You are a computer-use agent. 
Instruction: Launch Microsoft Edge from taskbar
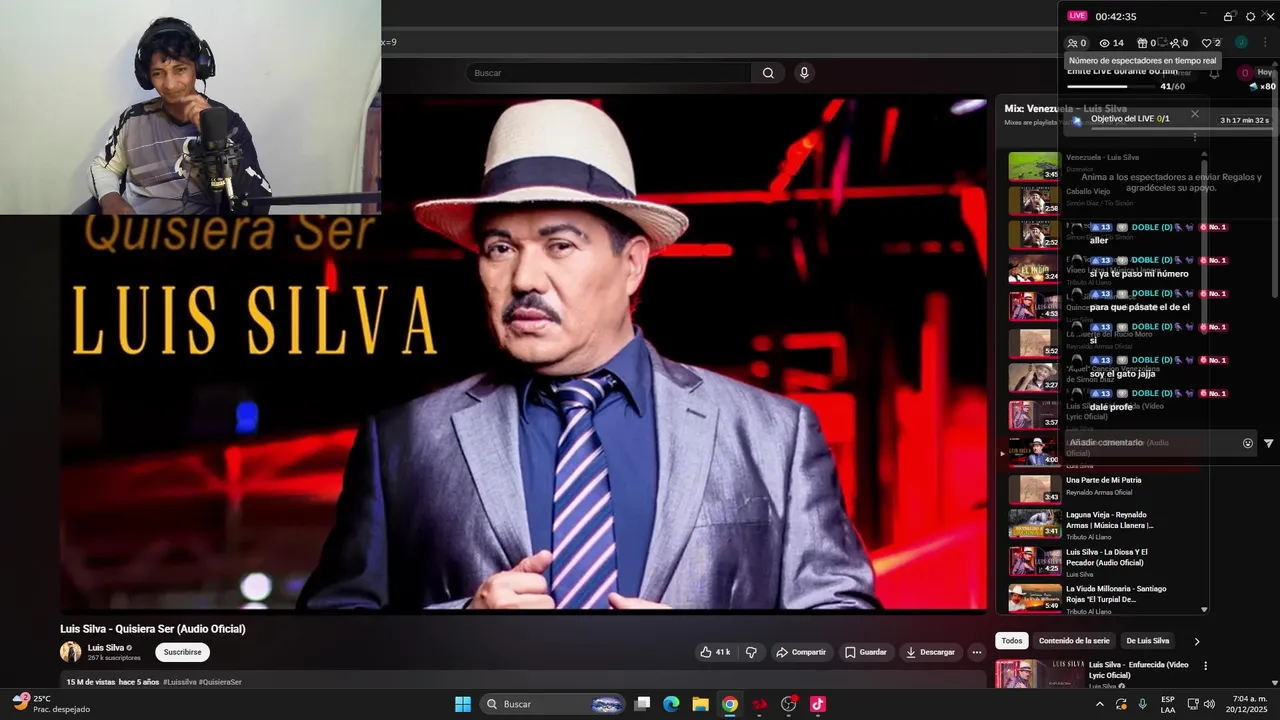[x=672, y=704]
